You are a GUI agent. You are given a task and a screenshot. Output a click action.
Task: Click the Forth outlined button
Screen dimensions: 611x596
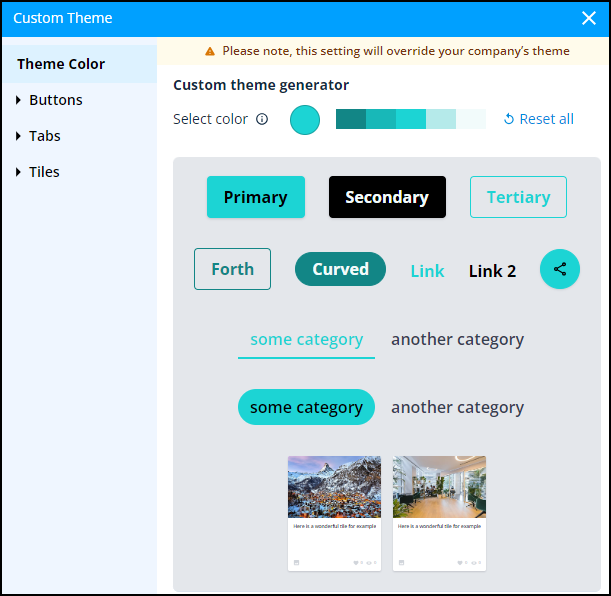point(232,269)
